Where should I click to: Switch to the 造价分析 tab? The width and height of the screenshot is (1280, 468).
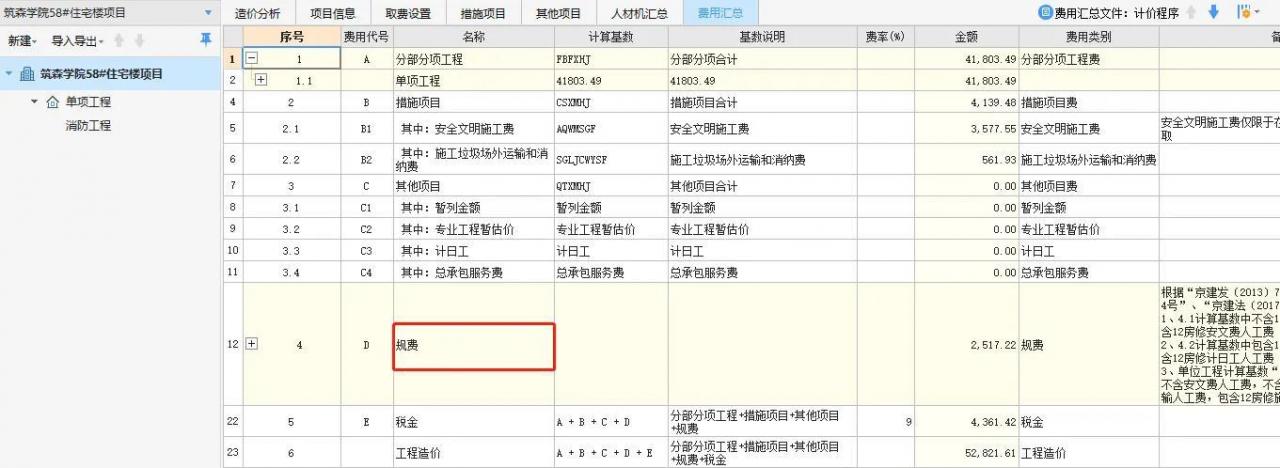(x=258, y=13)
